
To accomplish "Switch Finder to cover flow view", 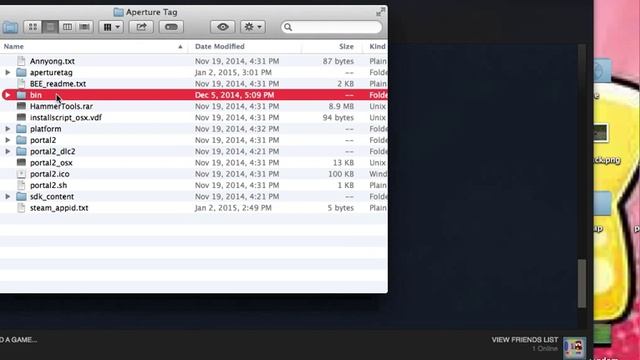I will [84, 27].
